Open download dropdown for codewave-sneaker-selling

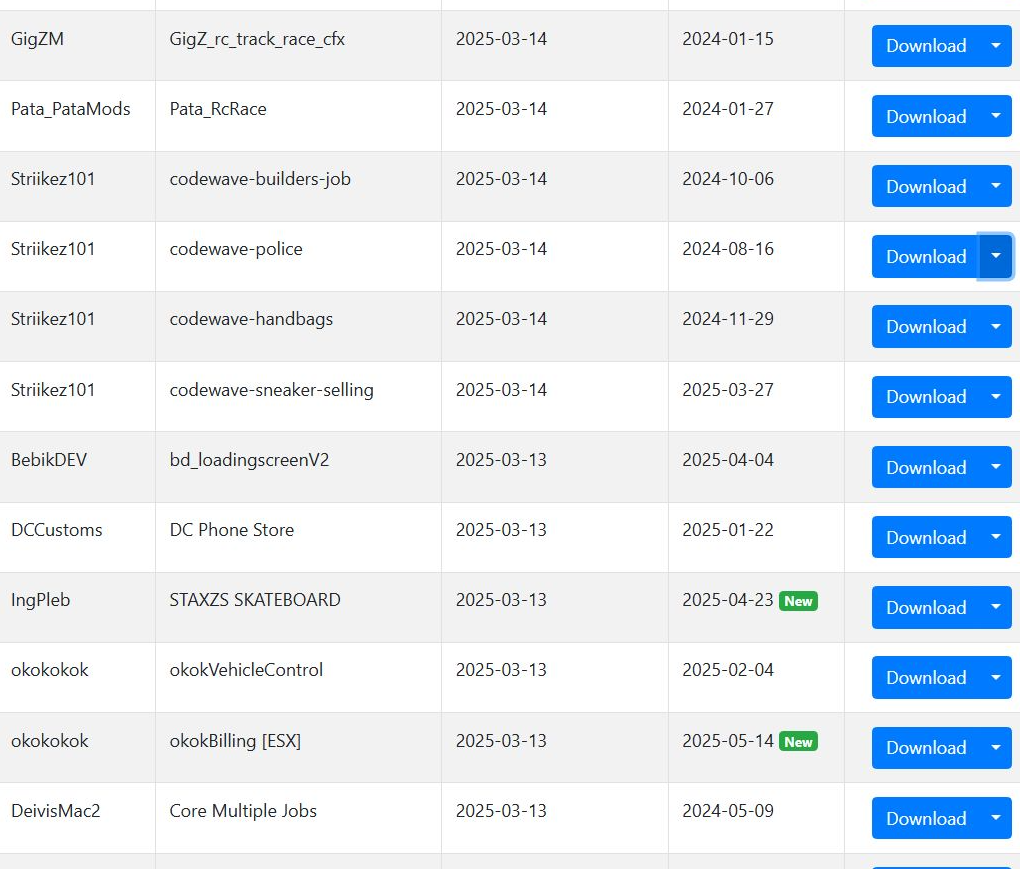pyautogui.click(x=995, y=397)
